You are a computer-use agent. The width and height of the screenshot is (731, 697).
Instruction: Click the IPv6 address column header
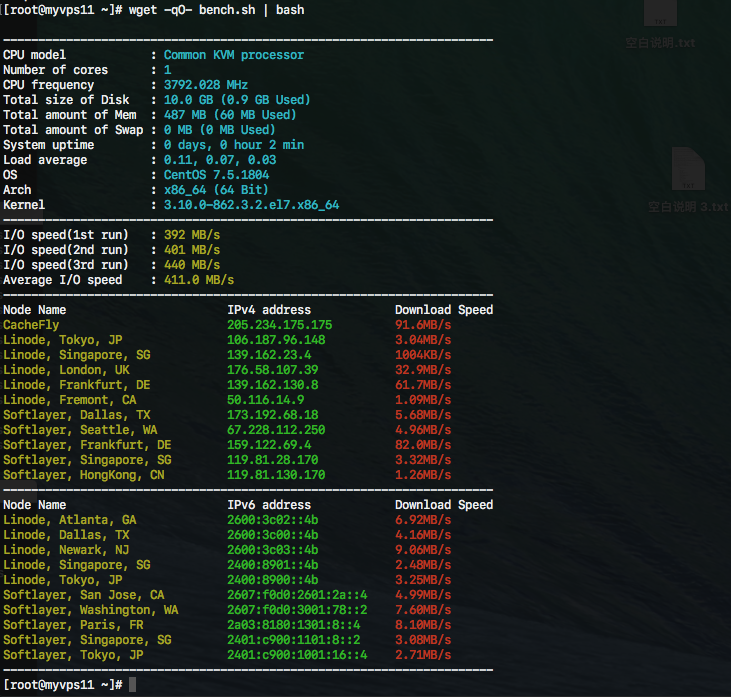[269, 505]
